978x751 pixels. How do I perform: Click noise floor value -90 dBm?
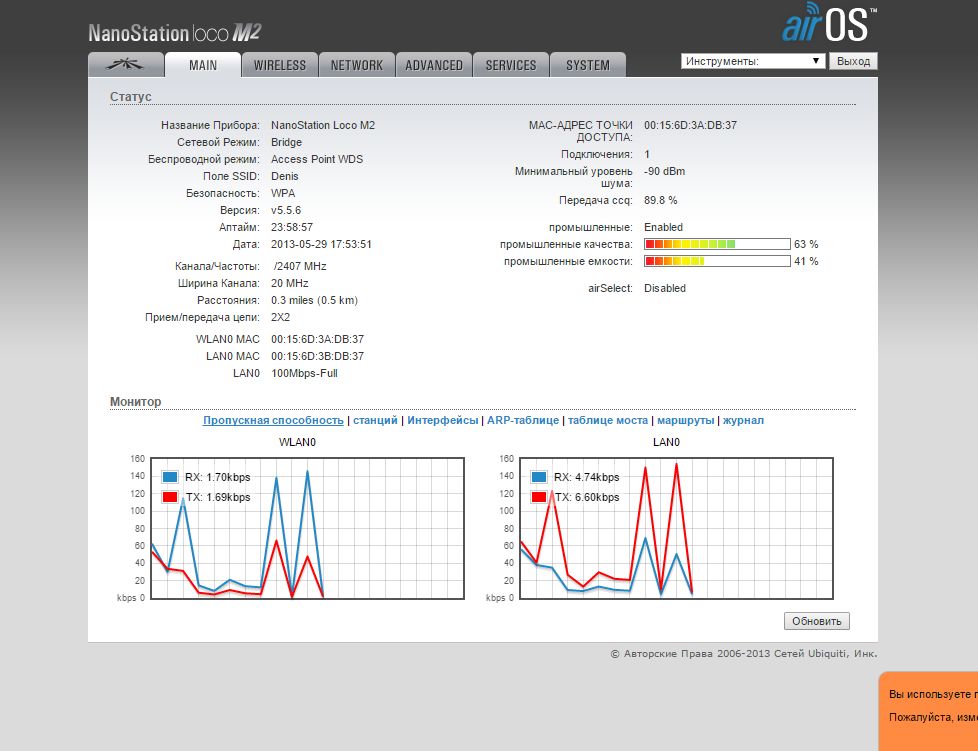point(664,172)
